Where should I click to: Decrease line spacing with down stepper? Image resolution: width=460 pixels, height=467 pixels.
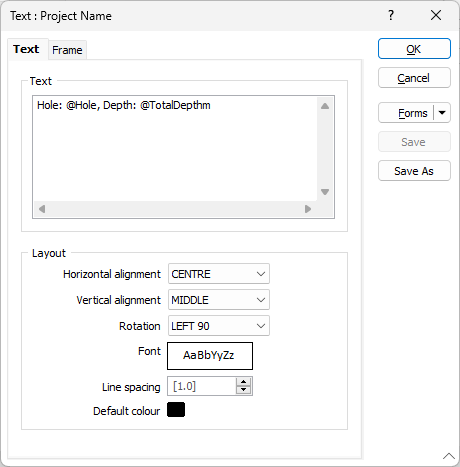point(244,389)
